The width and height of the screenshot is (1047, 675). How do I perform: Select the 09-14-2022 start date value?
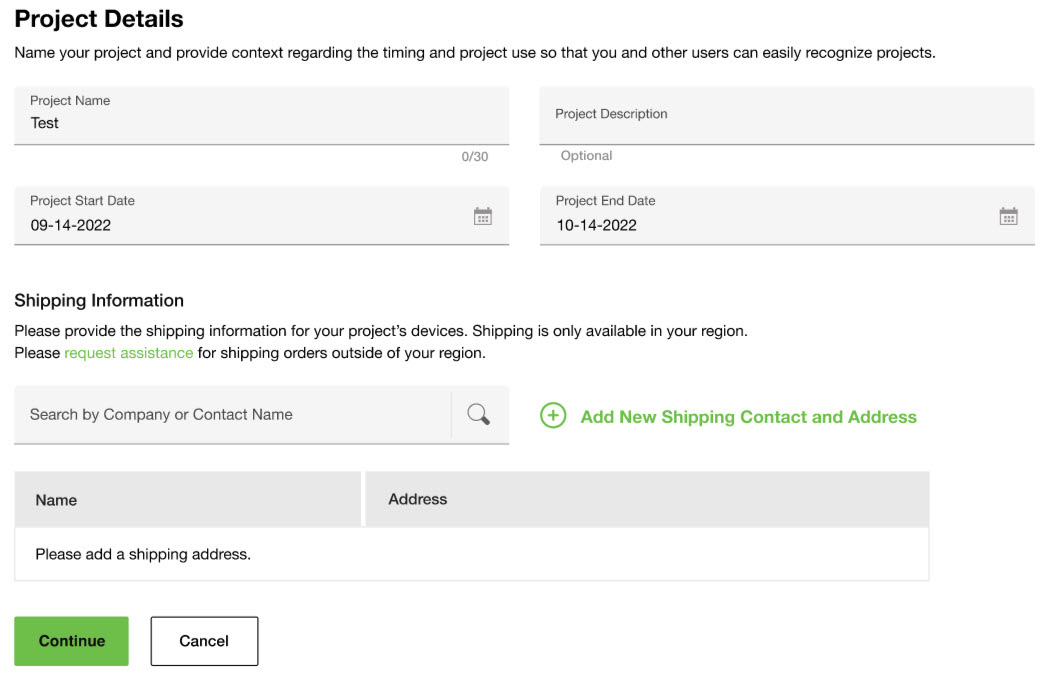[71, 225]
